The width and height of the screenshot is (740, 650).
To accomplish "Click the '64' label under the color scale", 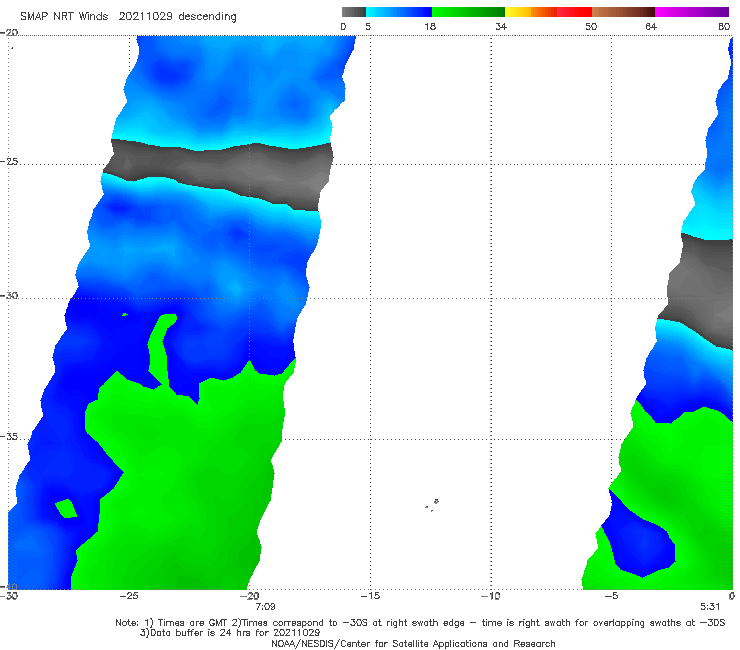I will point(651,26).
